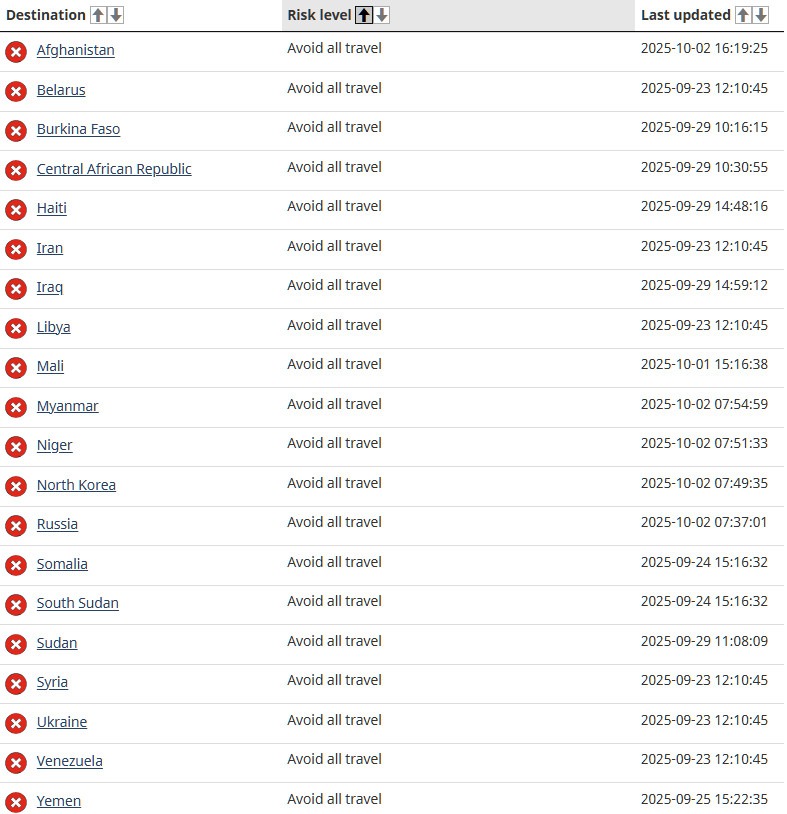The width and height of the screenshot is (787, 814).
Task: Open the Burkina Faso destination link
Action: click(x=78, y=129)
